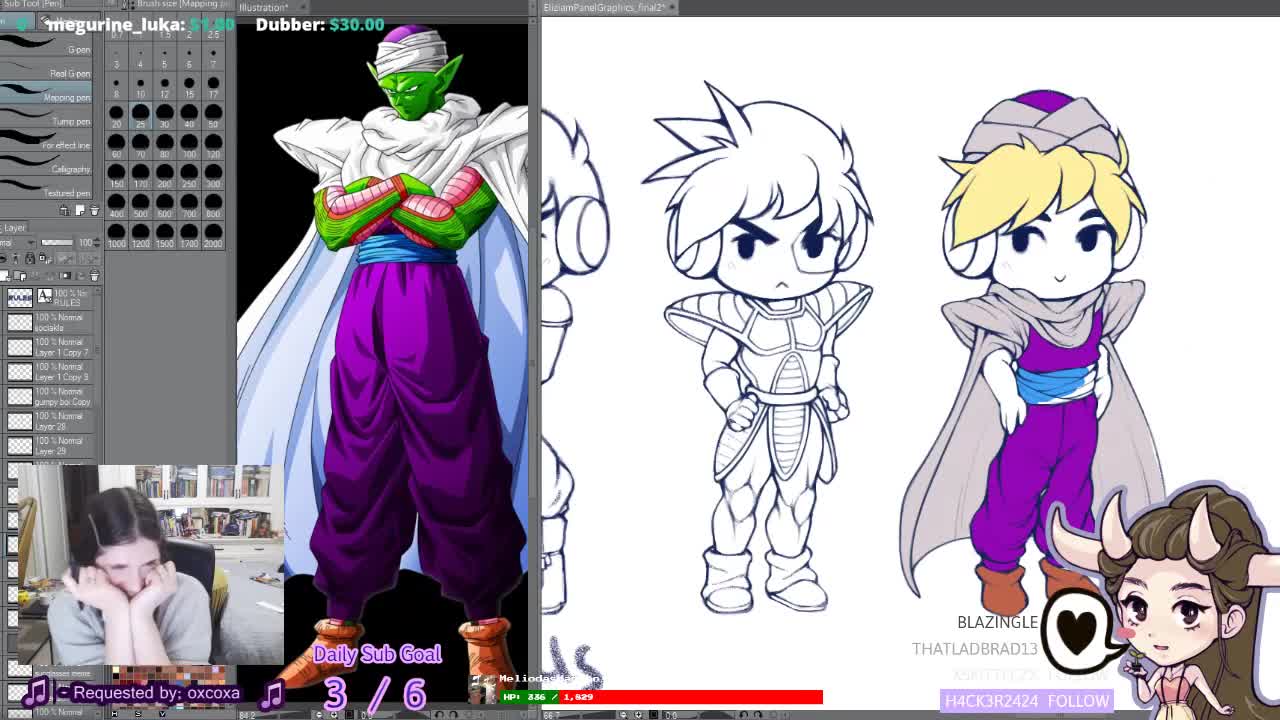Choose brush size 300 preset

tap(213, 176)
